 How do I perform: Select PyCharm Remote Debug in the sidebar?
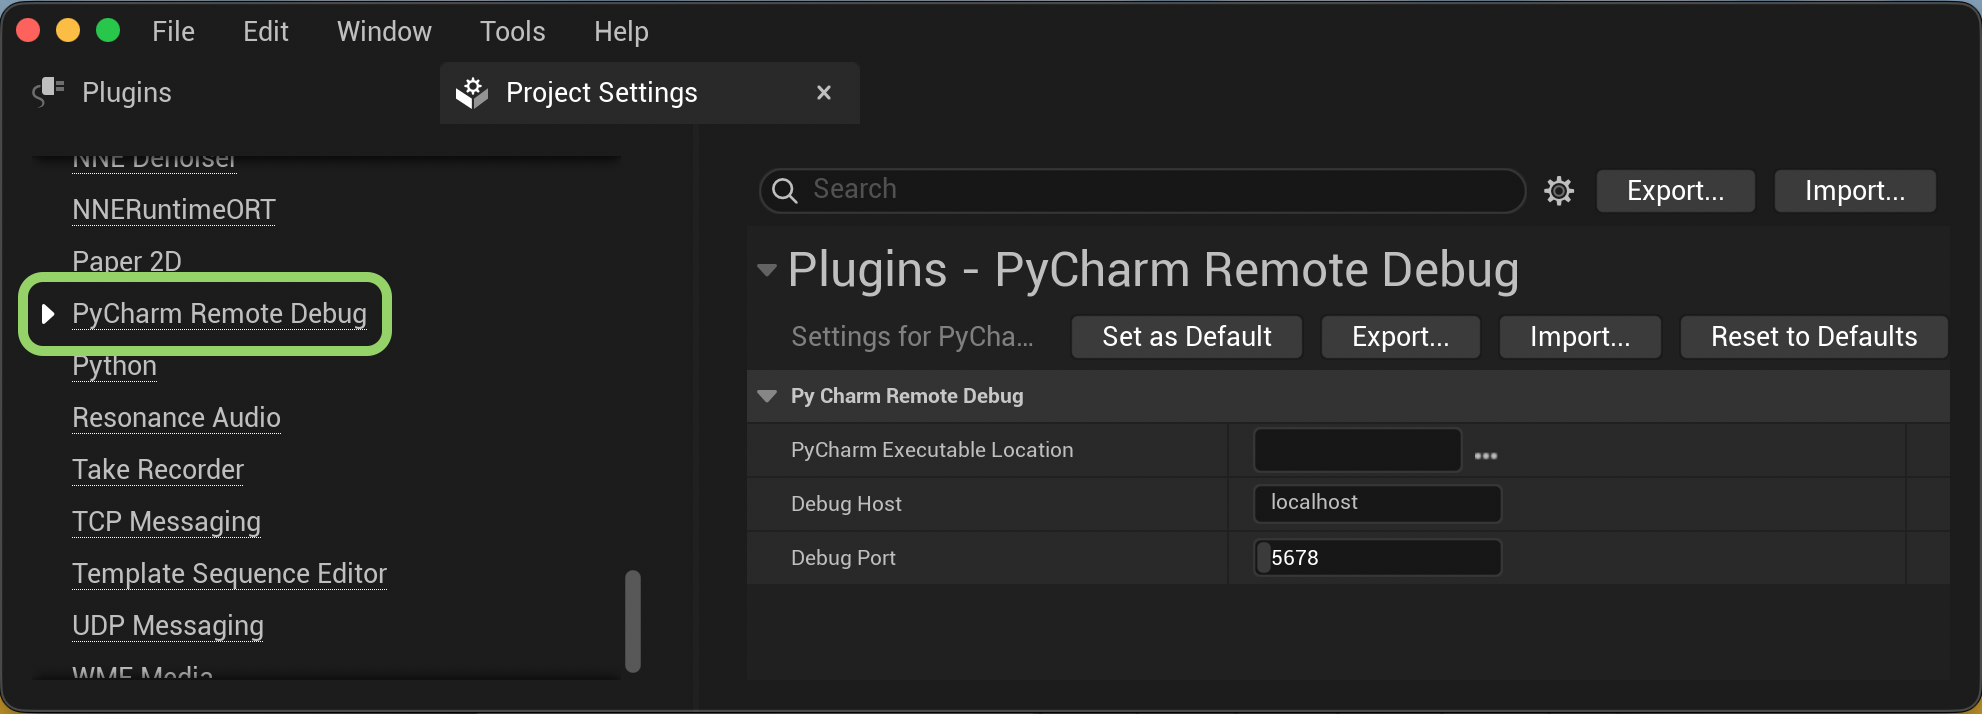[219, 314]
